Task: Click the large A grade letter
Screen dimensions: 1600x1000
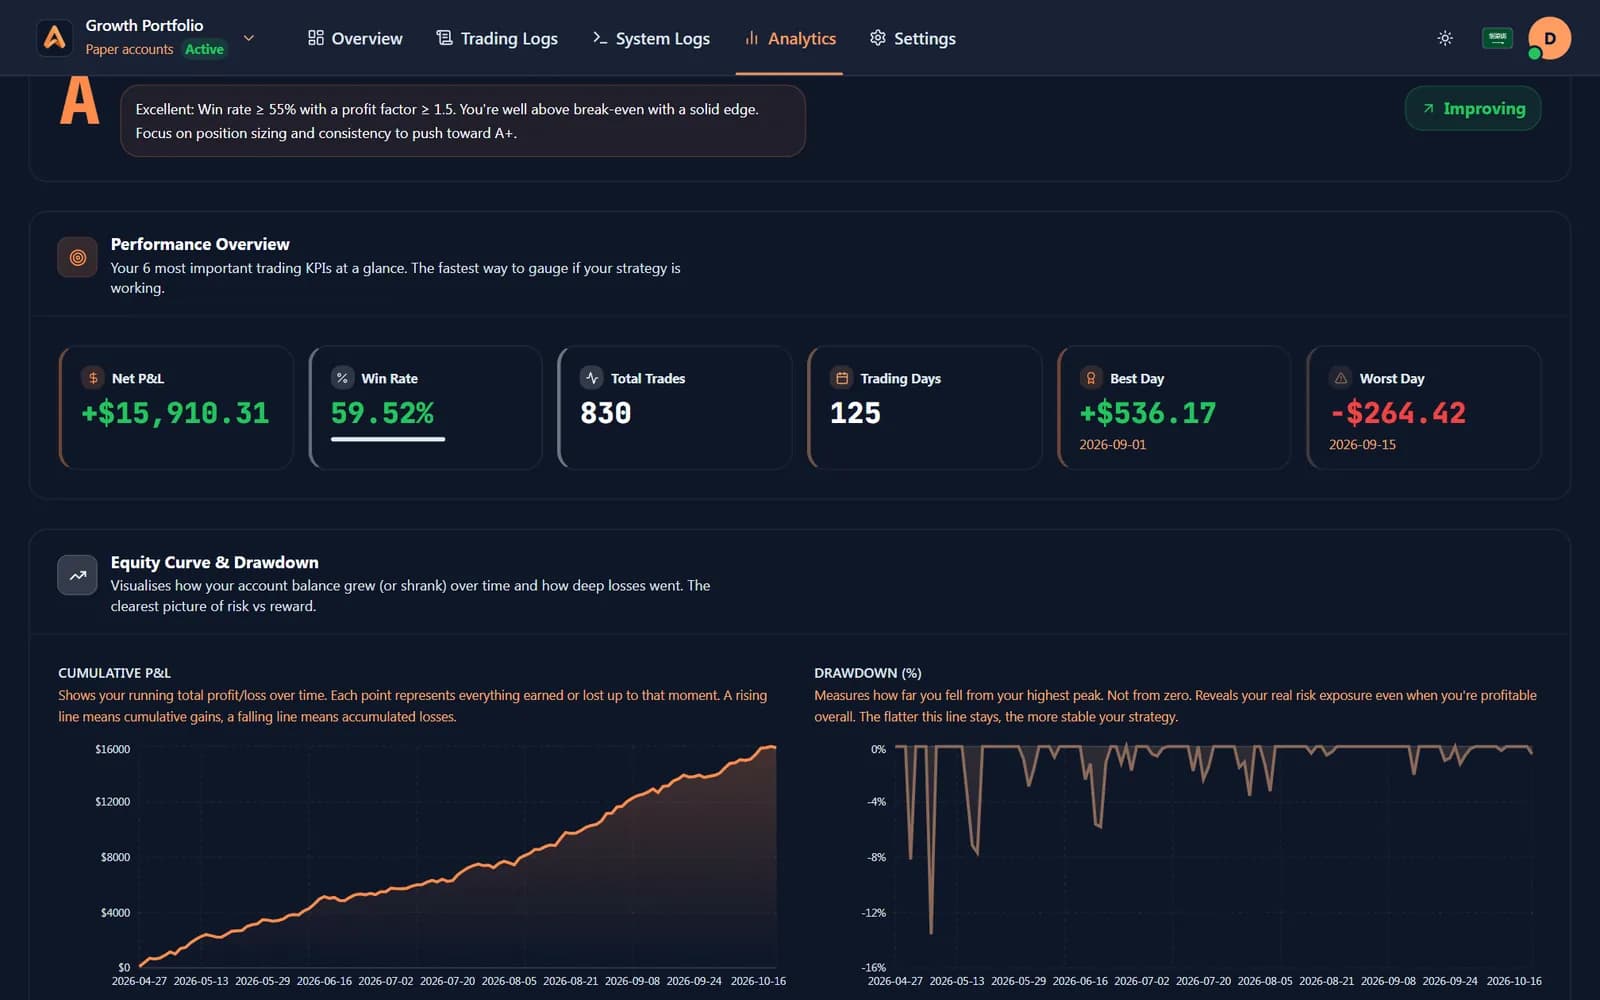Action: [79, 102]
